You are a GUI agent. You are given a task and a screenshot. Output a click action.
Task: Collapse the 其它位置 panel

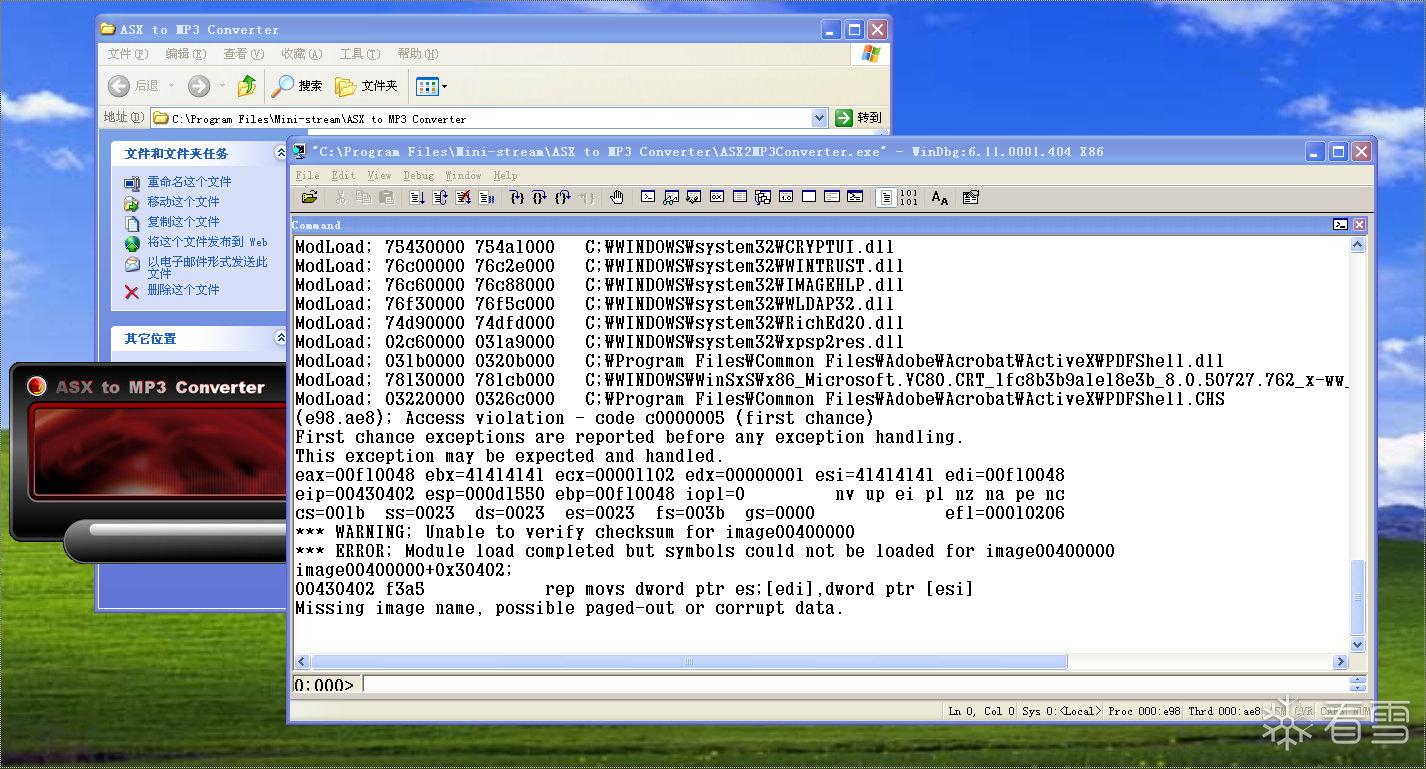(280, 338)
